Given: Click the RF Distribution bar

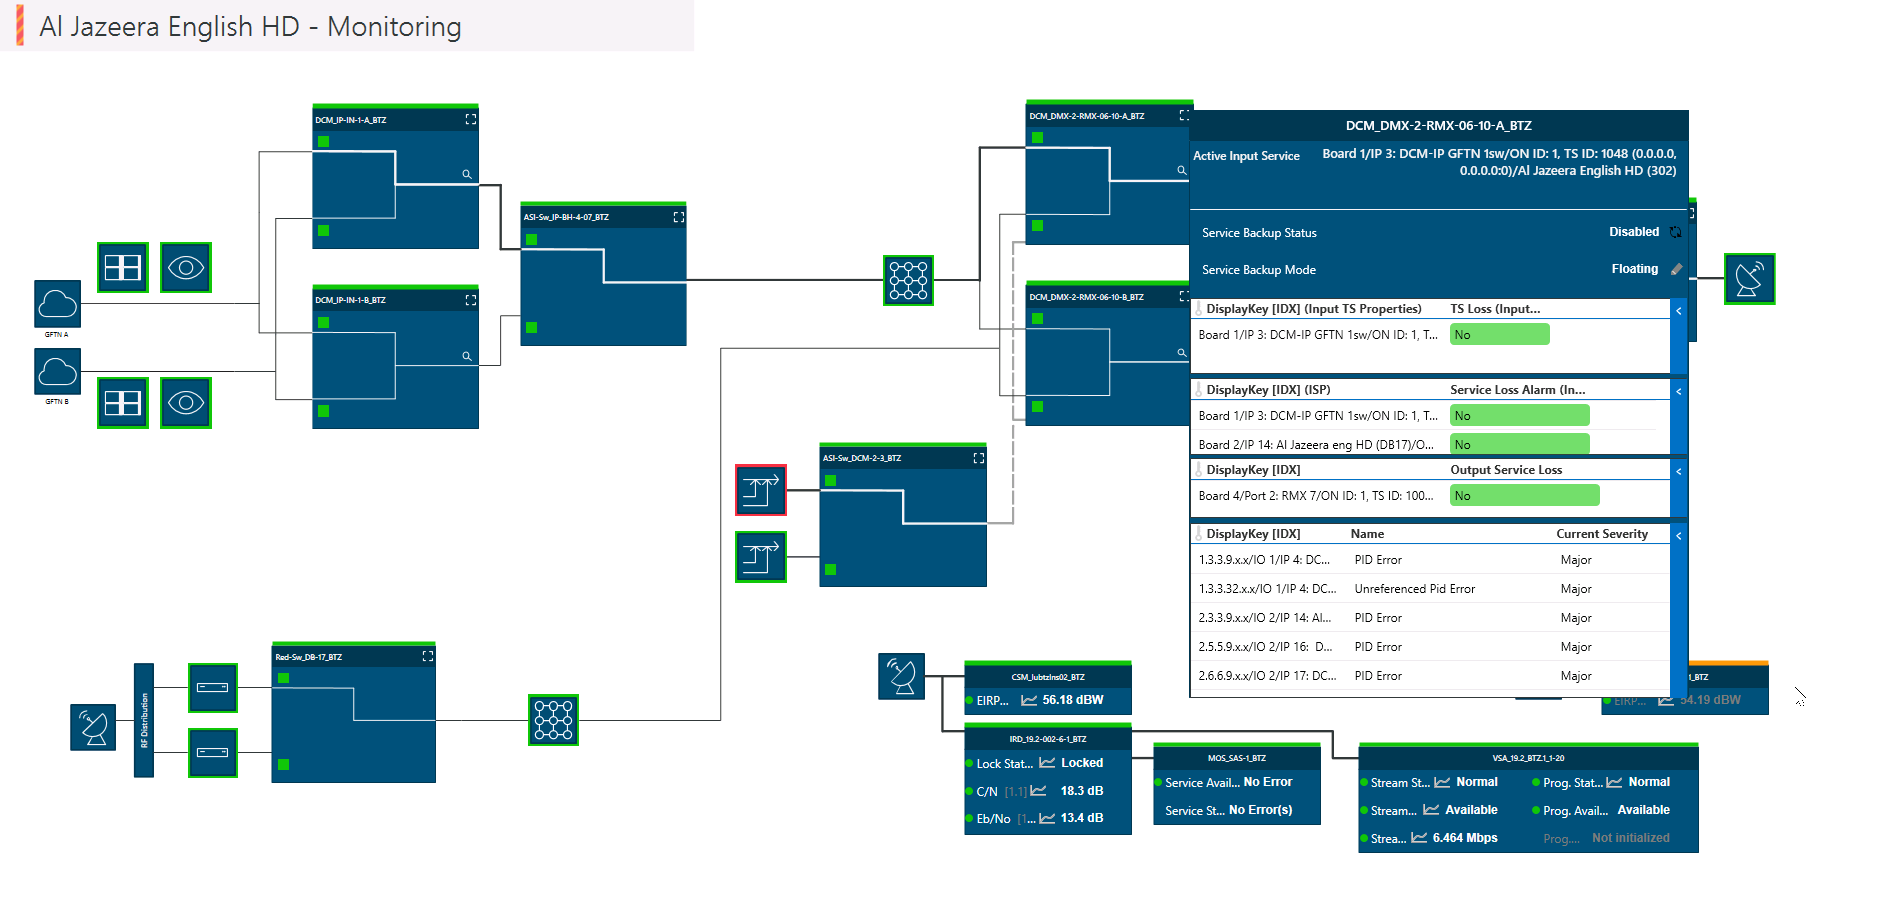Looking at the screenshot, I should [144, 720].
